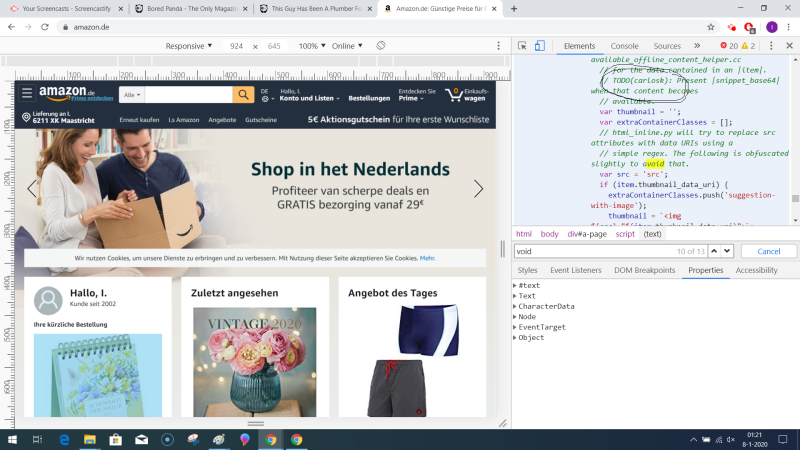Switch to the Sources tab
800x450 pixels.
pos(667,46)
